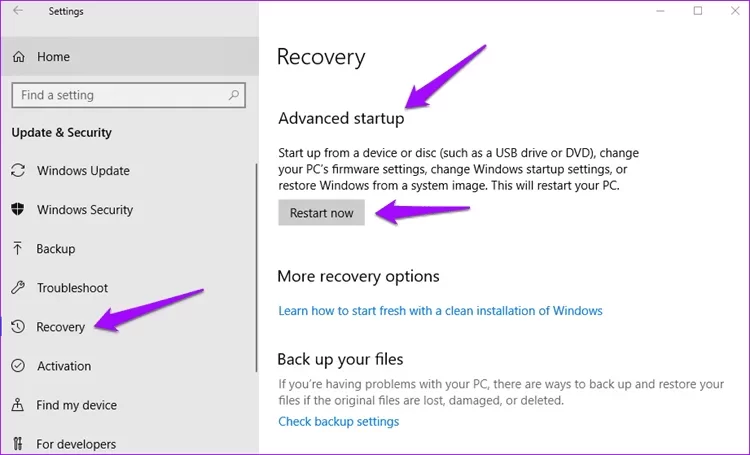Click the Home icon in sidebar
Screen dimensions: 750x455
point(18,57)
